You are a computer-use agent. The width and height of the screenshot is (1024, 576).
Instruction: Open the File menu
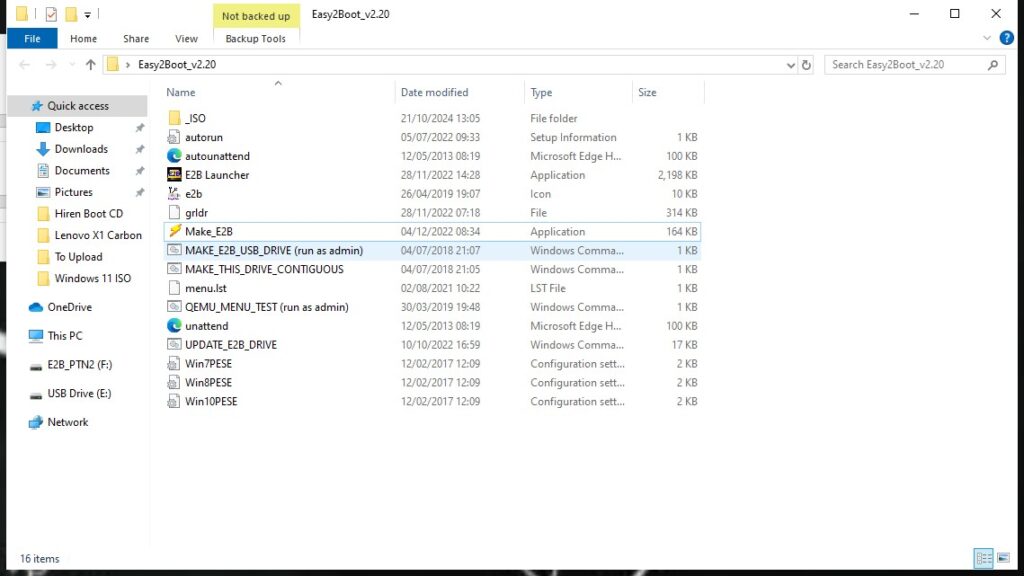coord(32,39)
